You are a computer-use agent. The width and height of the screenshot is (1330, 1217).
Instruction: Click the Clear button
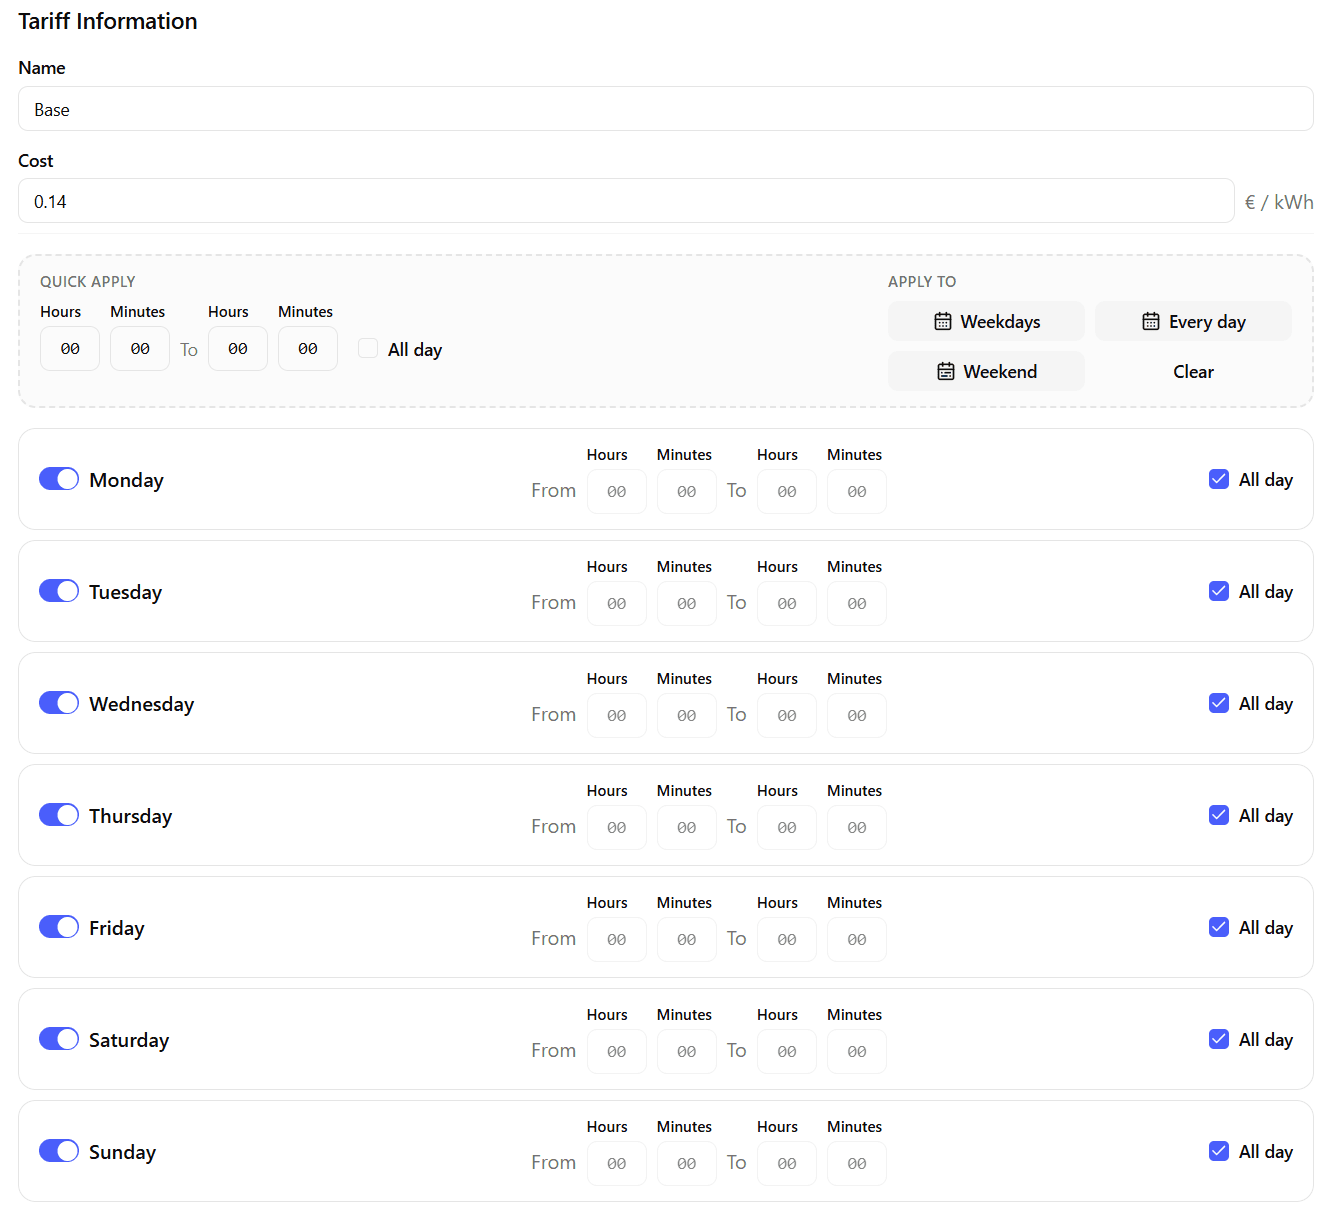1193,371
